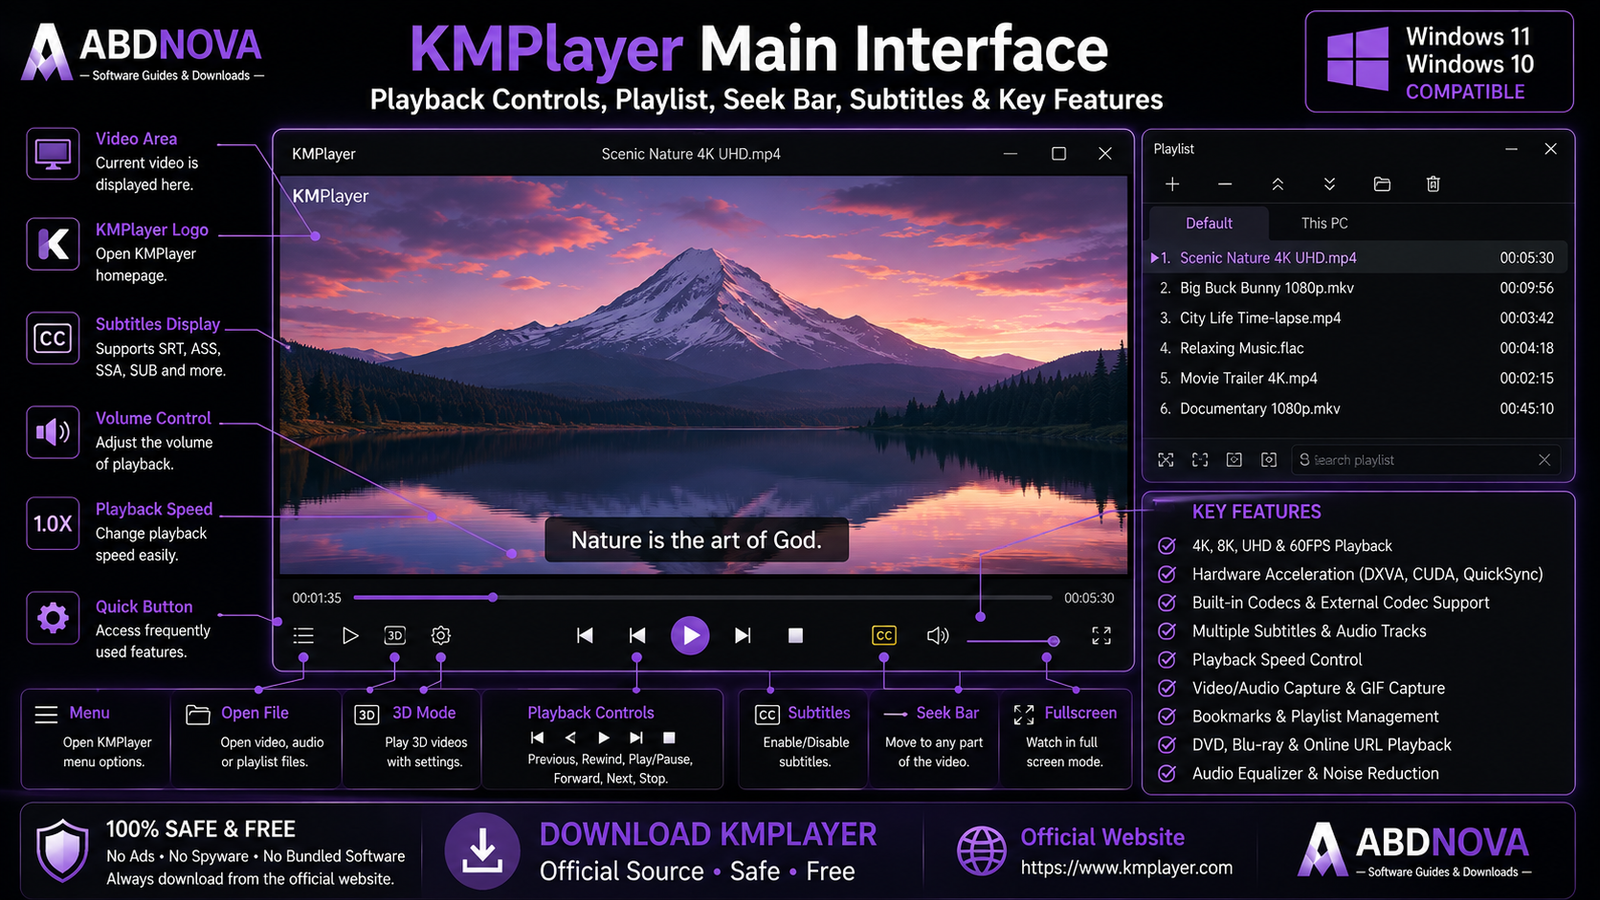Click the circular download arrow icon
This screenshot has height=900, width=1600.
pos(482,851)
